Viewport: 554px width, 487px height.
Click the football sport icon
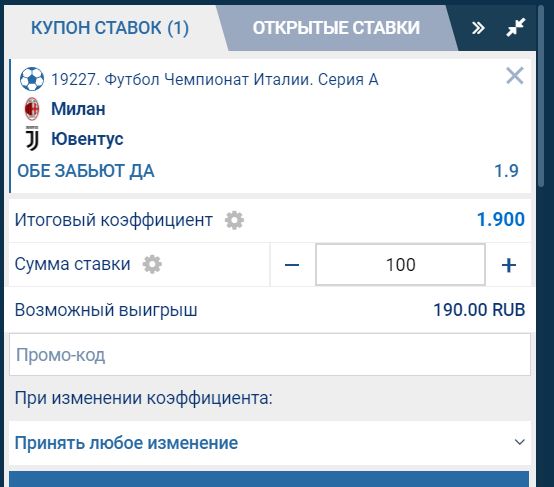(32, 79)
